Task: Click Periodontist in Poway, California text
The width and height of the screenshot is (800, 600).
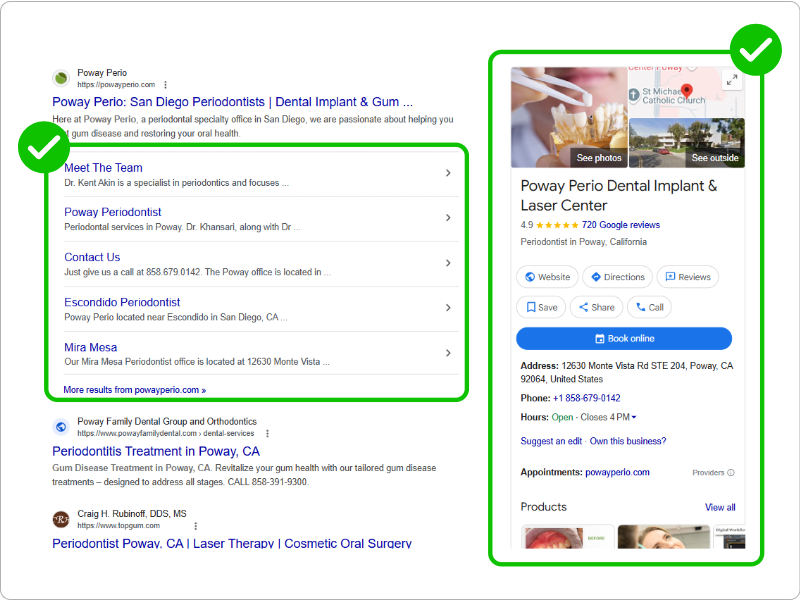Action: pyautogui.click(x=583, y=242)
